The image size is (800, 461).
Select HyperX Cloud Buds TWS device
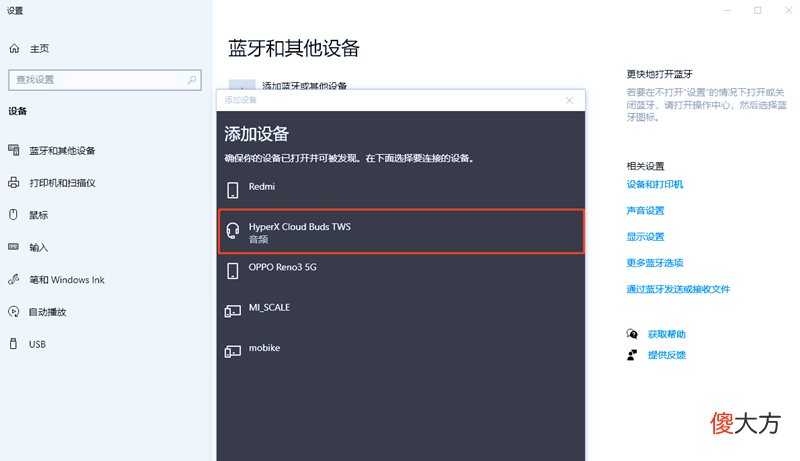[x=401, y=231]
